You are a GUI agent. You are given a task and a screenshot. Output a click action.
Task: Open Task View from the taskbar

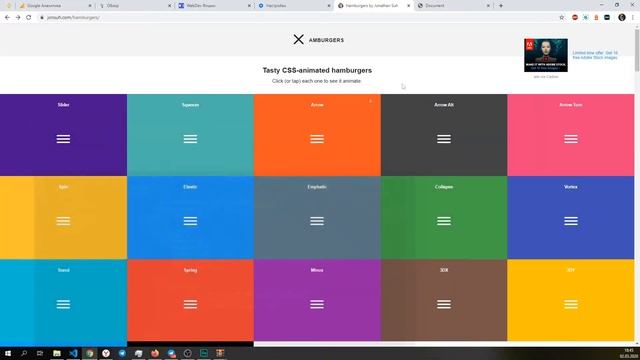(x=40, y=353)
